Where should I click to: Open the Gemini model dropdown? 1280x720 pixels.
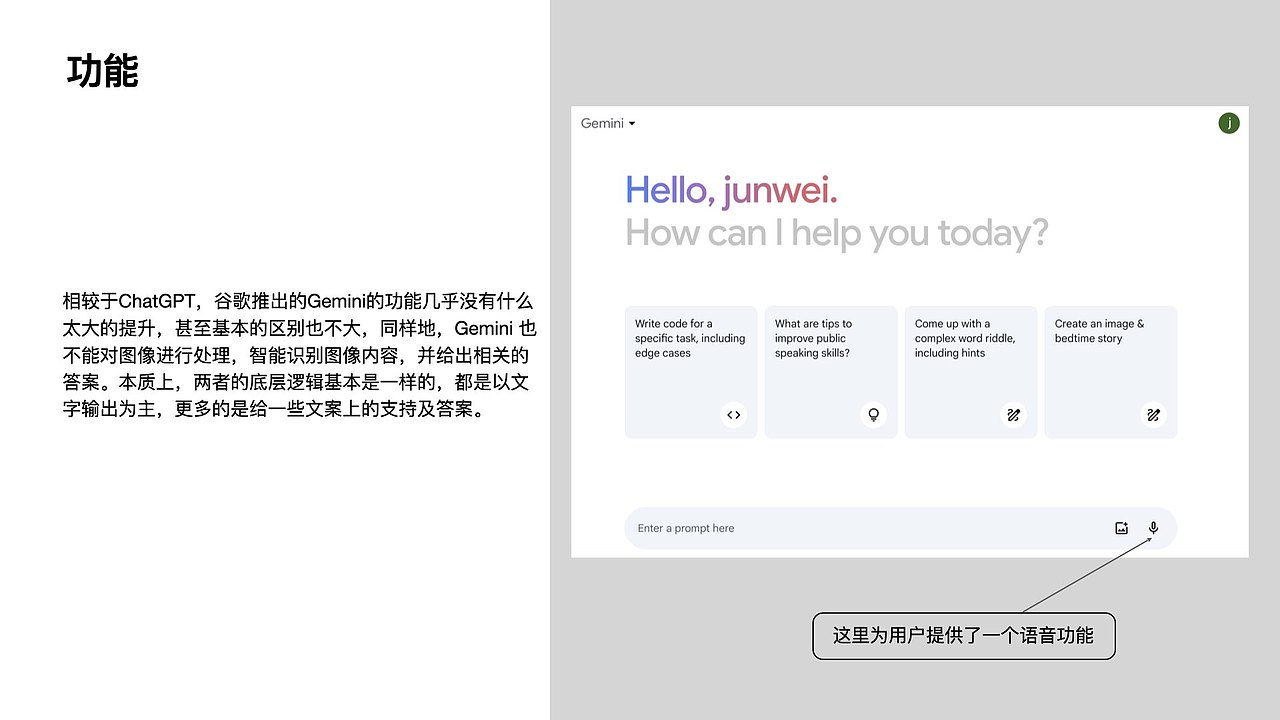608,123
